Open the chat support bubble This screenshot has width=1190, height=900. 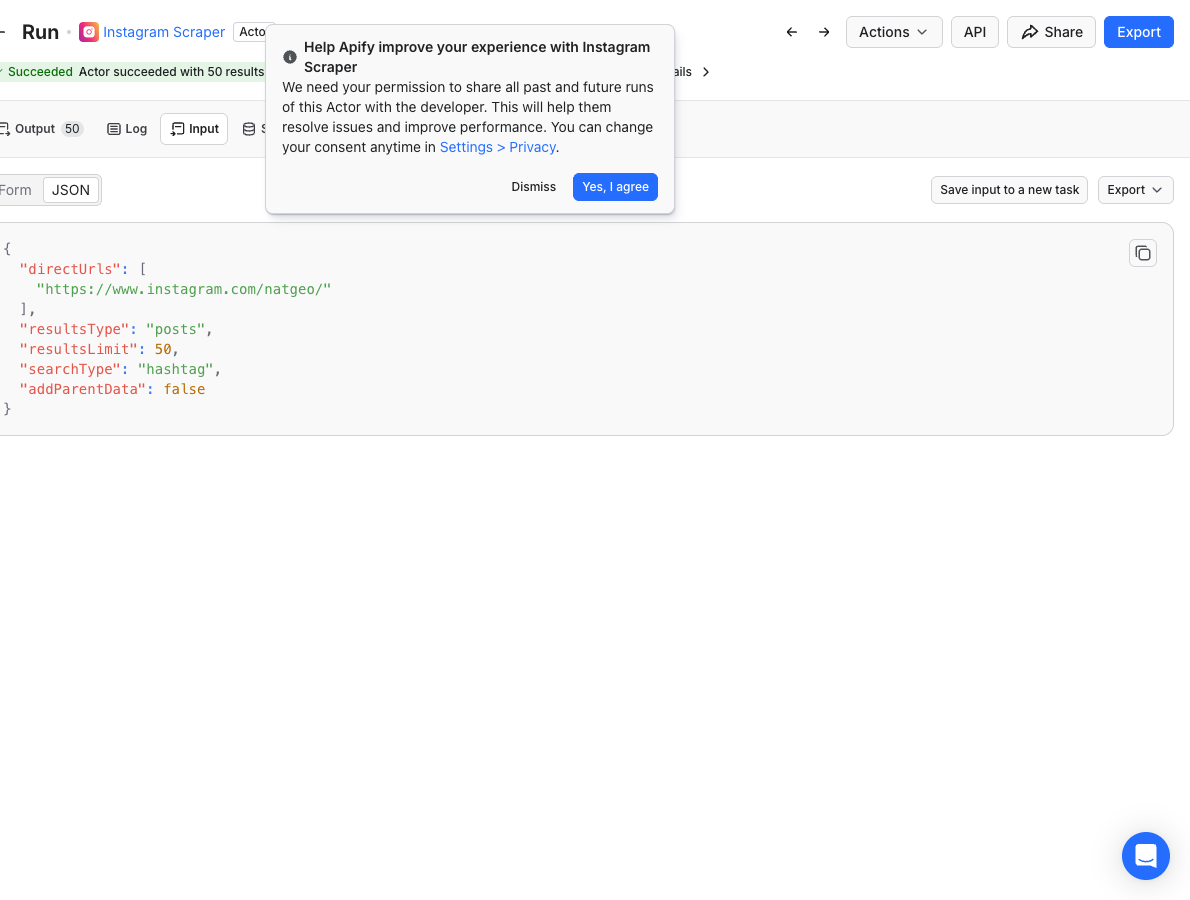click(1145, 856)
